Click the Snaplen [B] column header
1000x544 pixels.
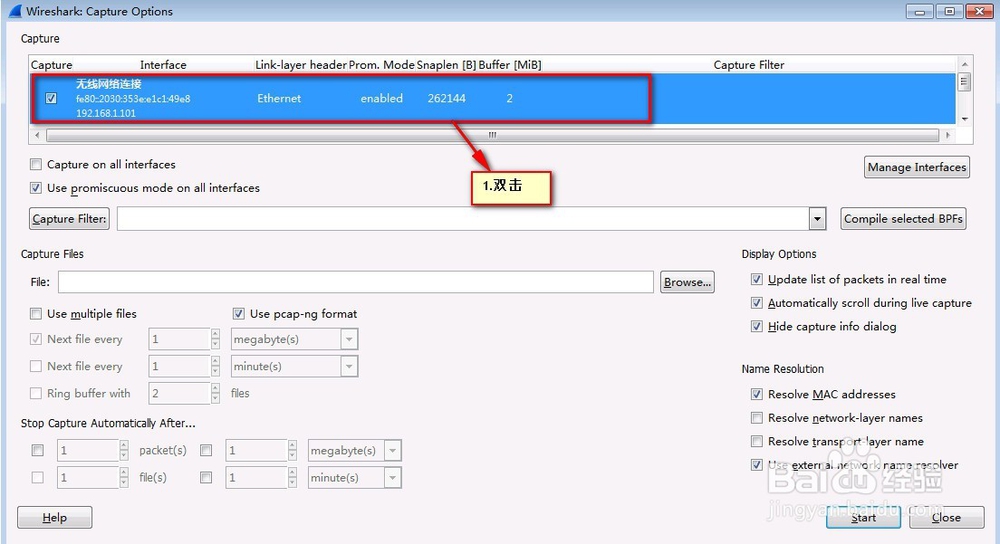click(446, 65)
